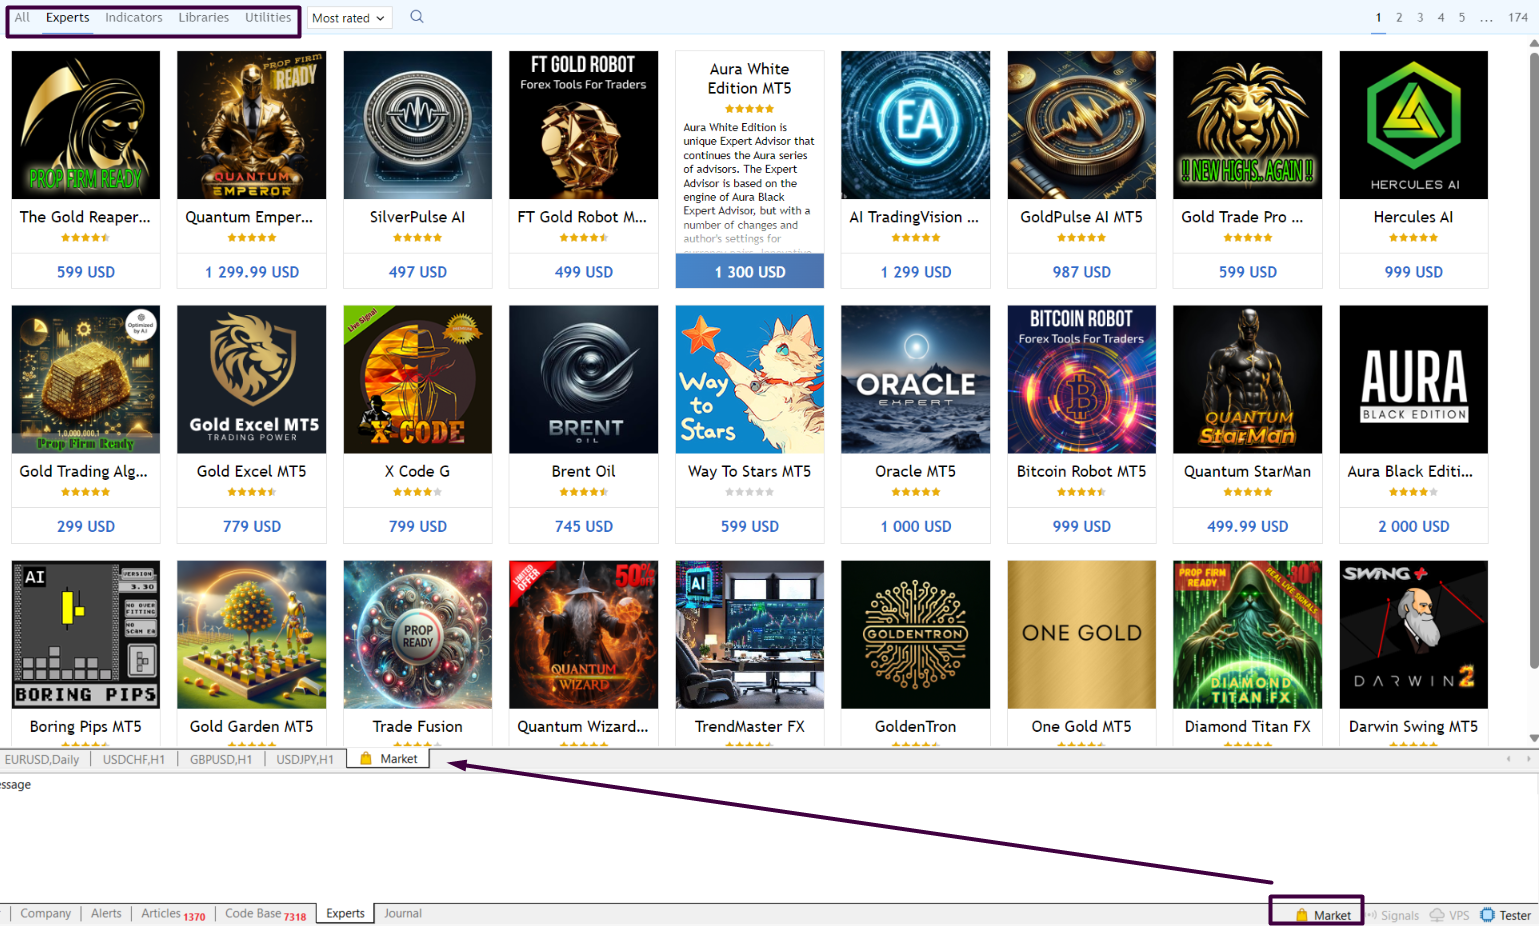This screenshot has height=926, width=1539.
Task: Switch to the EURUSD,Daily chart tab
Action: 42,759
